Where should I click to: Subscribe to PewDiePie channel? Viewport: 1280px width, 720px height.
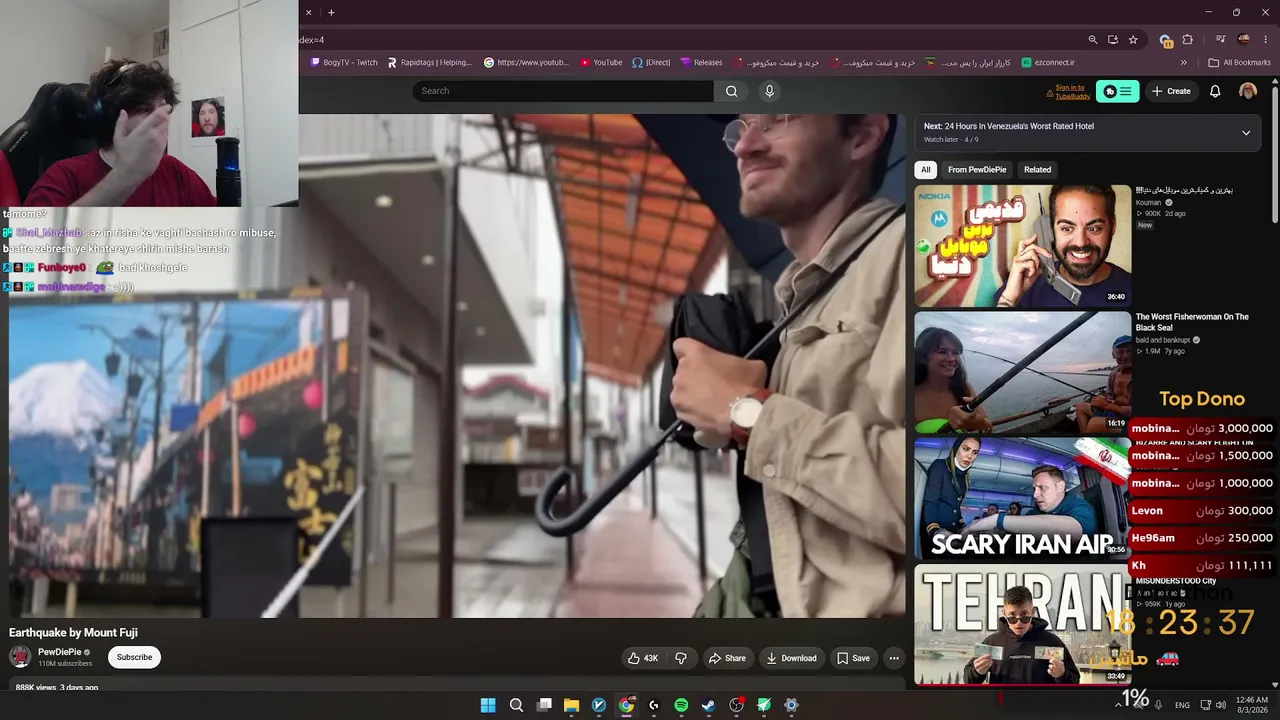pos(134,657)
